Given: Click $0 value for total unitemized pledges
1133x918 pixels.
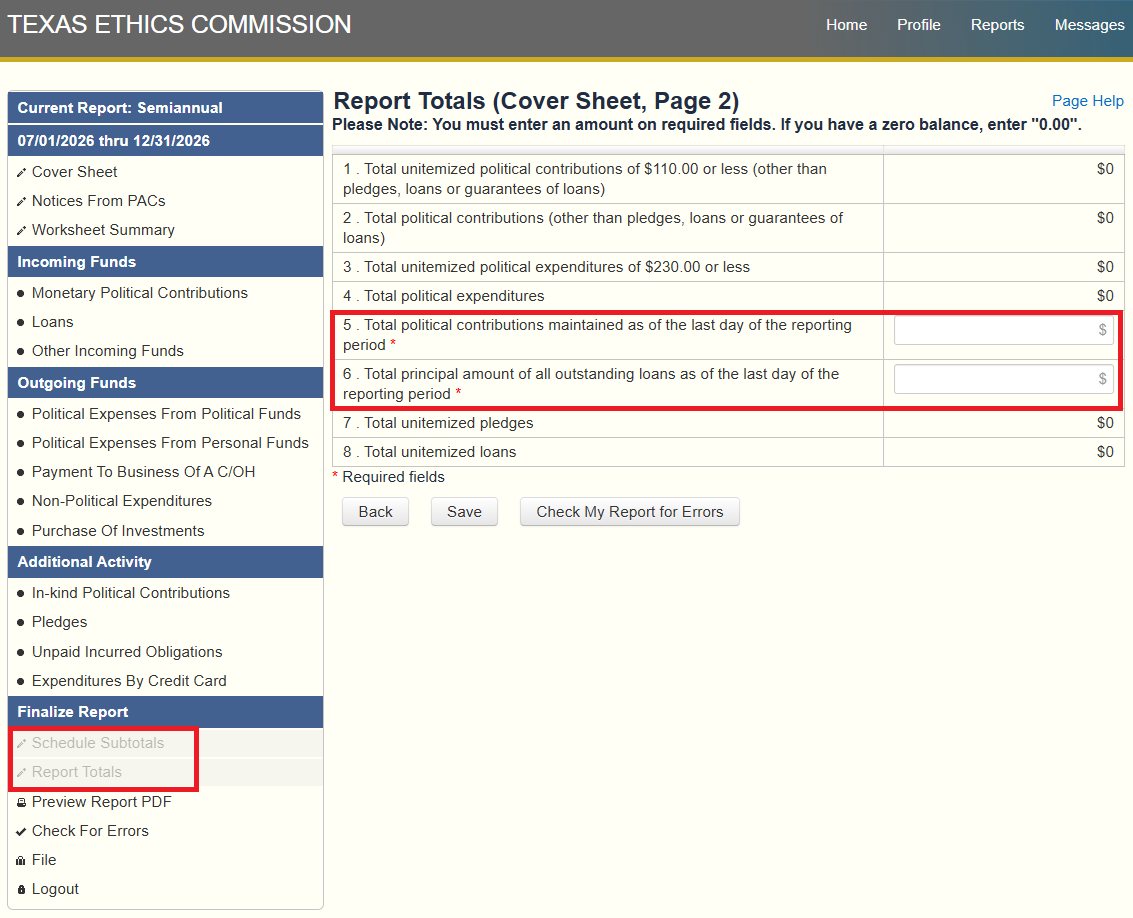Looking at the screenshot, I should coord(1105,423).
